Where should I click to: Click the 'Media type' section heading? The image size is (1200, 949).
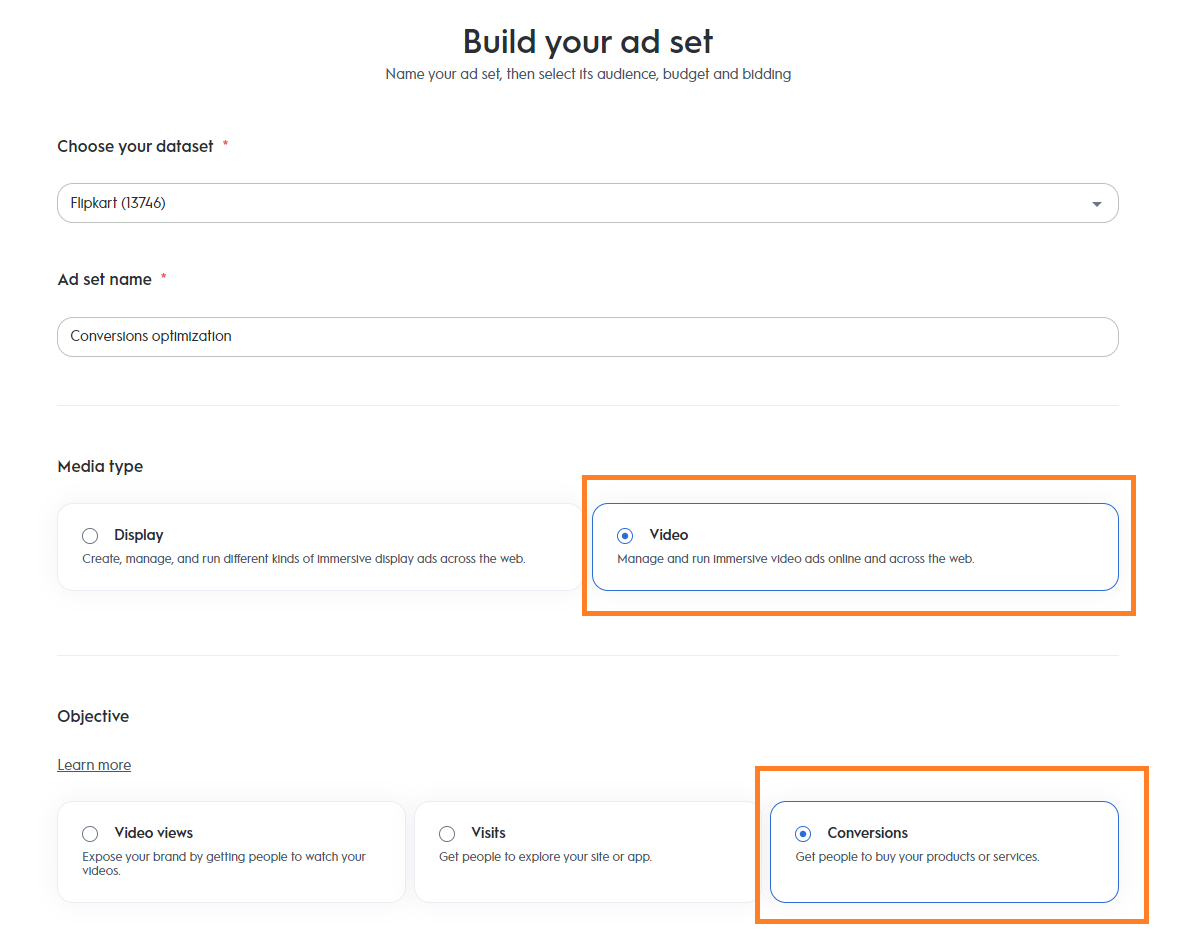(100, 467)
